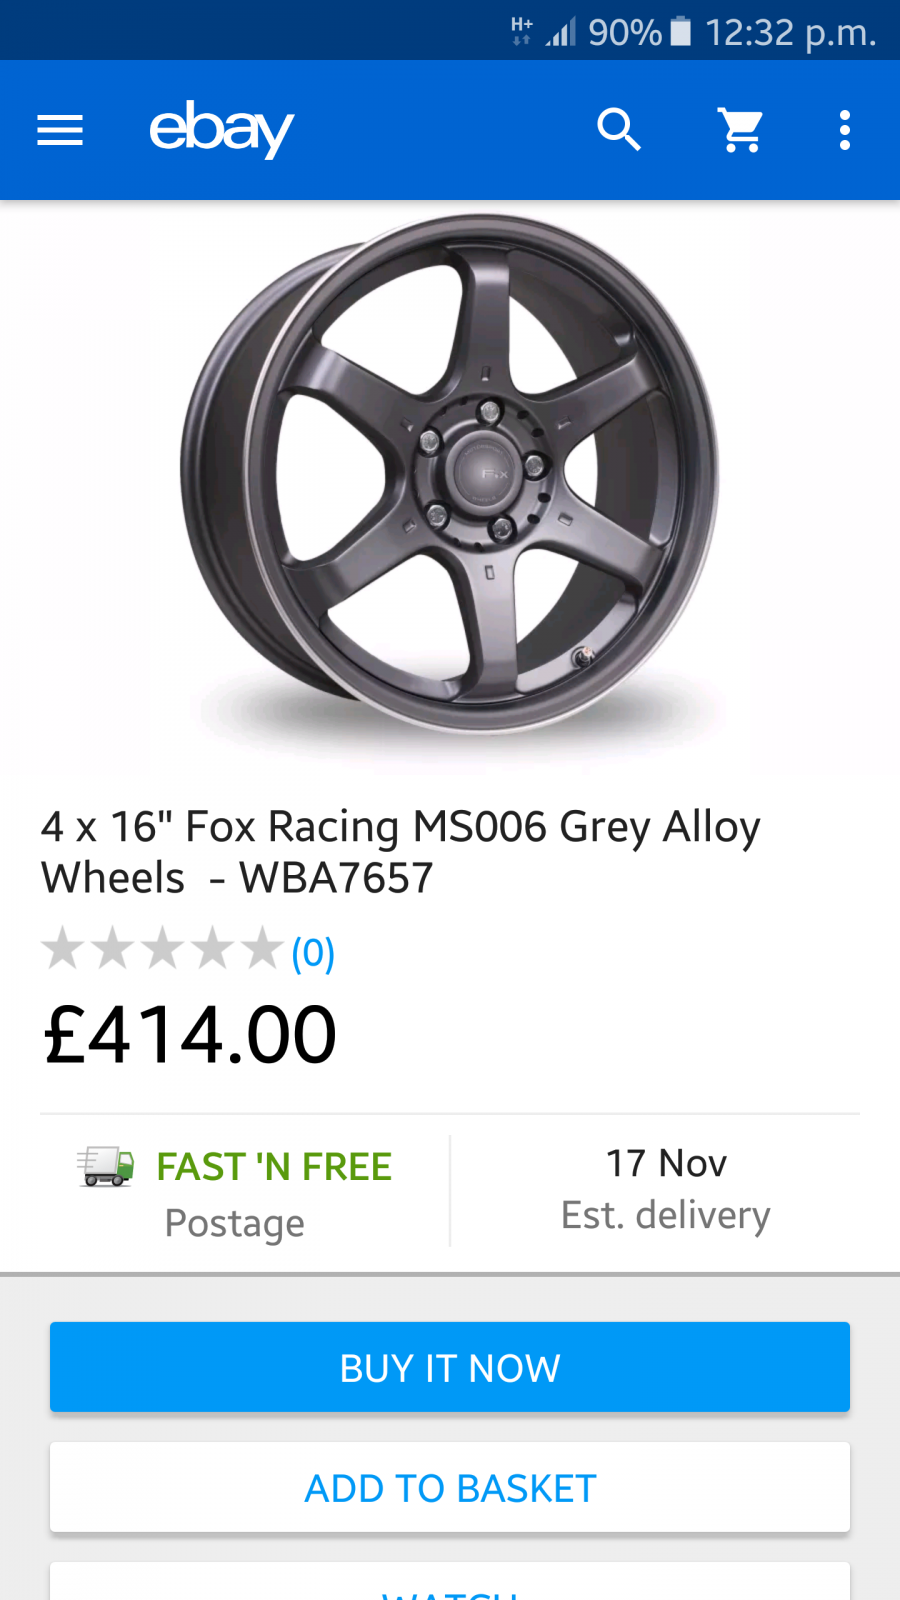
Task: Tap the delivery truck icon
Action: (x=106, y=1166)
